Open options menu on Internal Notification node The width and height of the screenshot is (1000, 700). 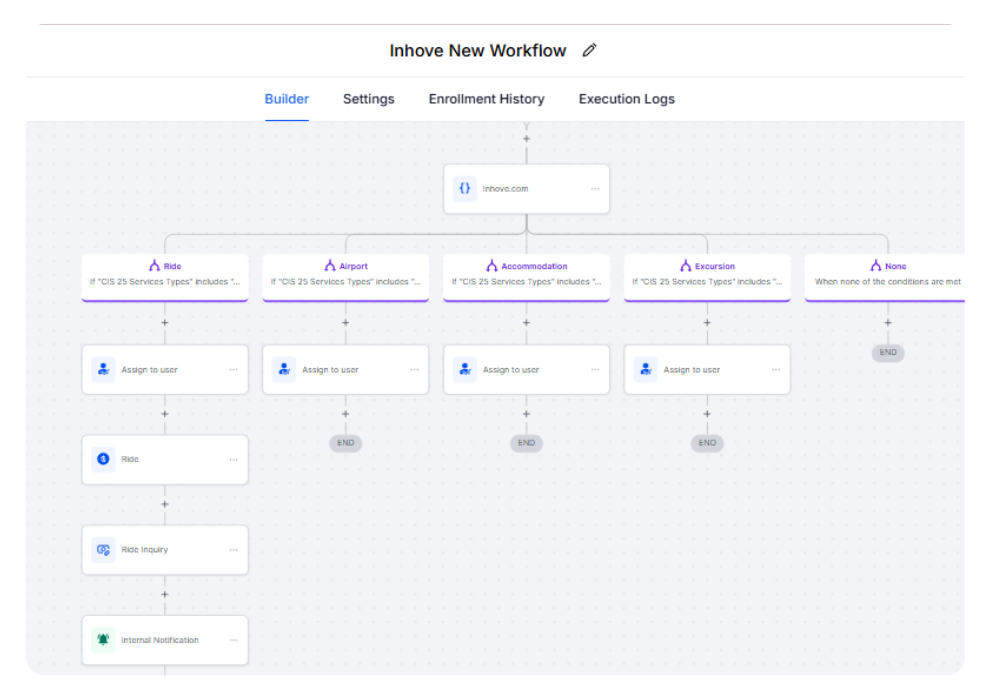click(x=232, y=640)
